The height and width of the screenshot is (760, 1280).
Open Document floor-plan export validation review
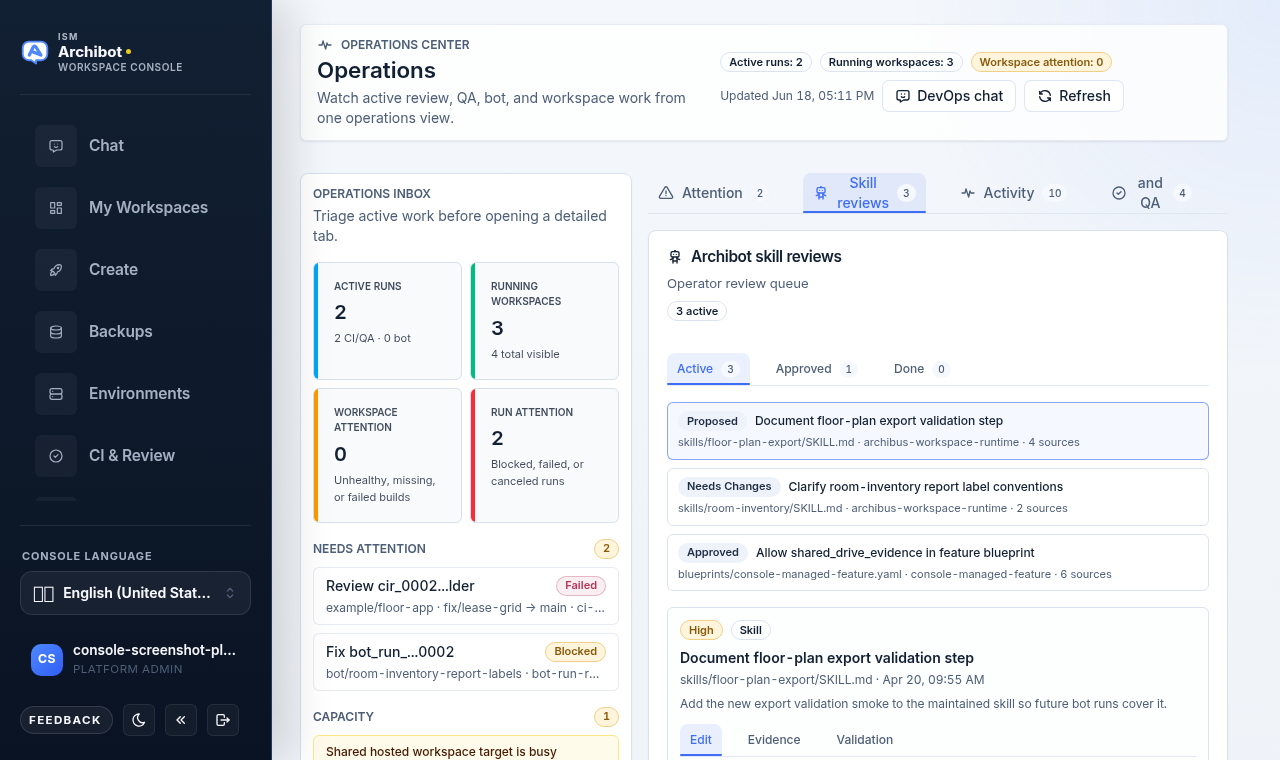coord(938,431)
